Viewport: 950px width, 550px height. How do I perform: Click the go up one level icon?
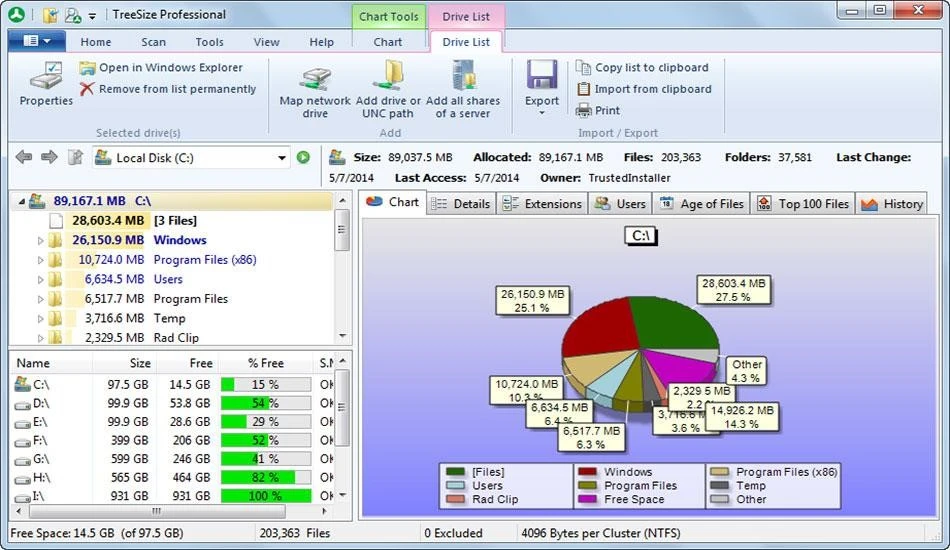75,157
